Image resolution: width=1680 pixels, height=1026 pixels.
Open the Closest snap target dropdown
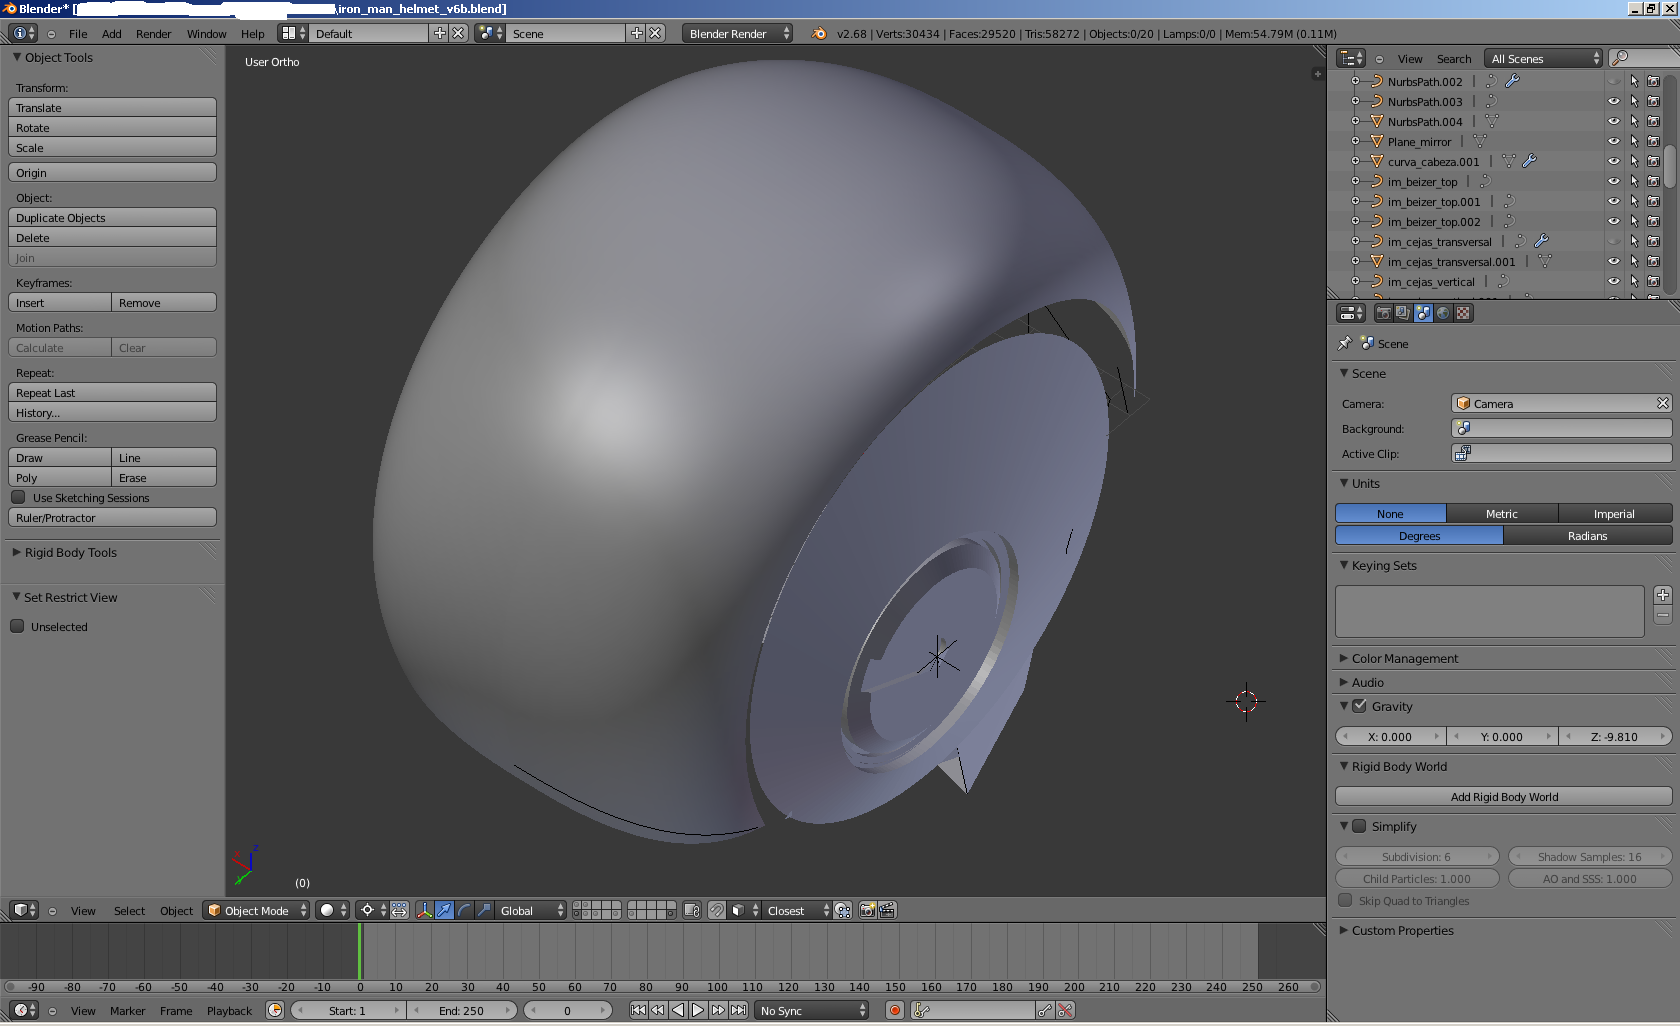coord(797,910)
